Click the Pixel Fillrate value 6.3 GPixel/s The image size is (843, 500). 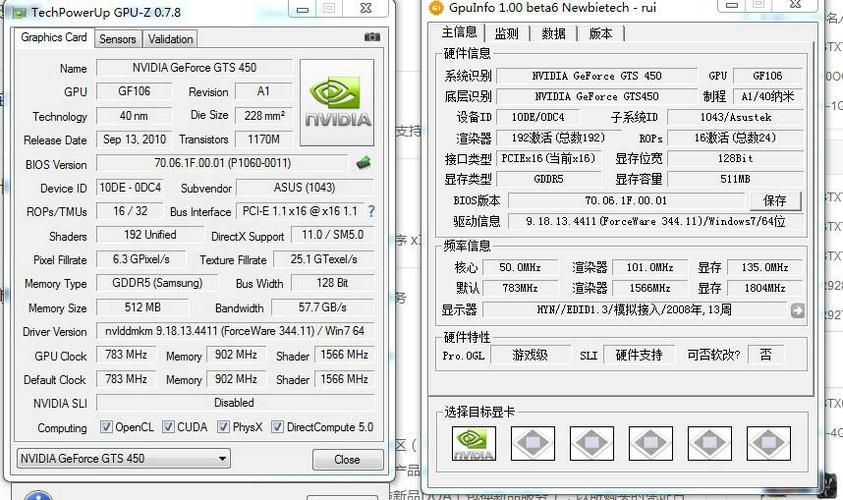141,259
